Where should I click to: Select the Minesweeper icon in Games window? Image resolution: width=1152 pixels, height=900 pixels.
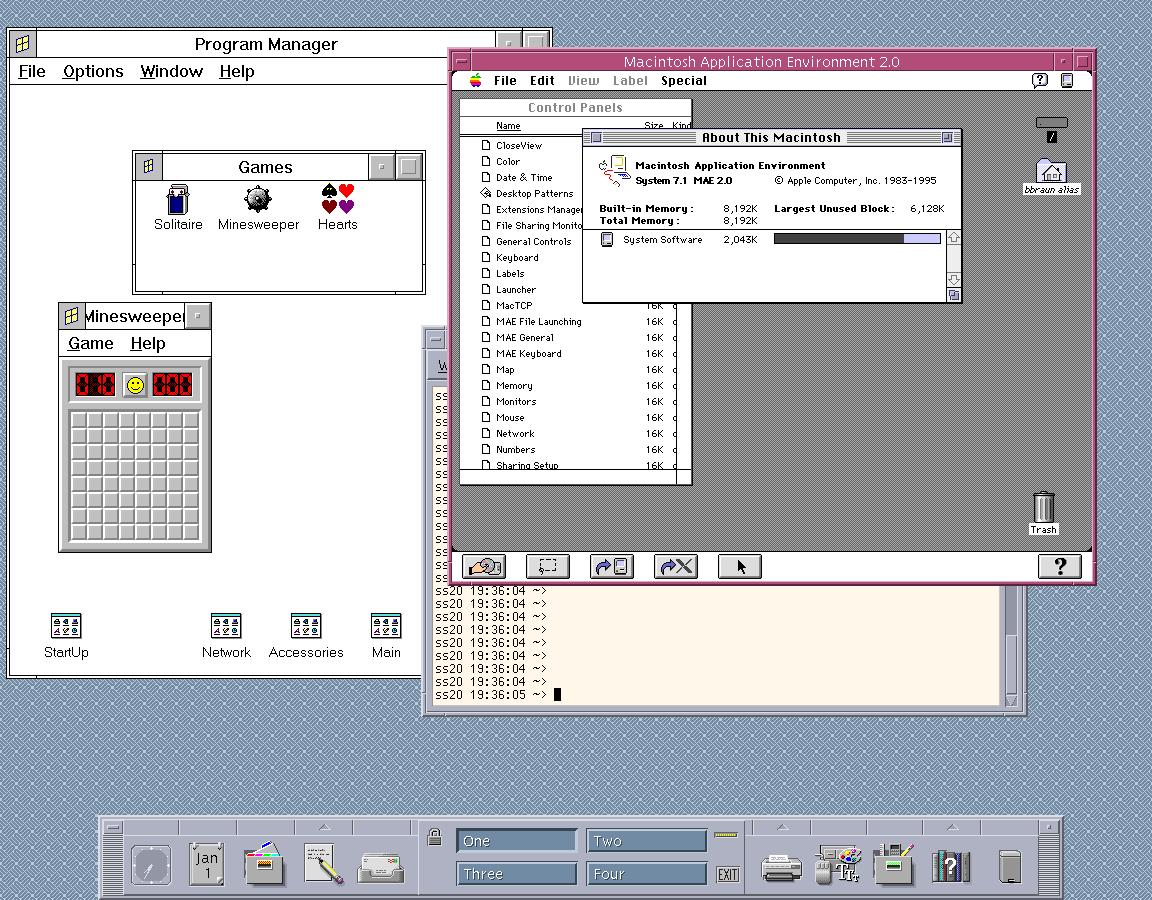point(258,199)
